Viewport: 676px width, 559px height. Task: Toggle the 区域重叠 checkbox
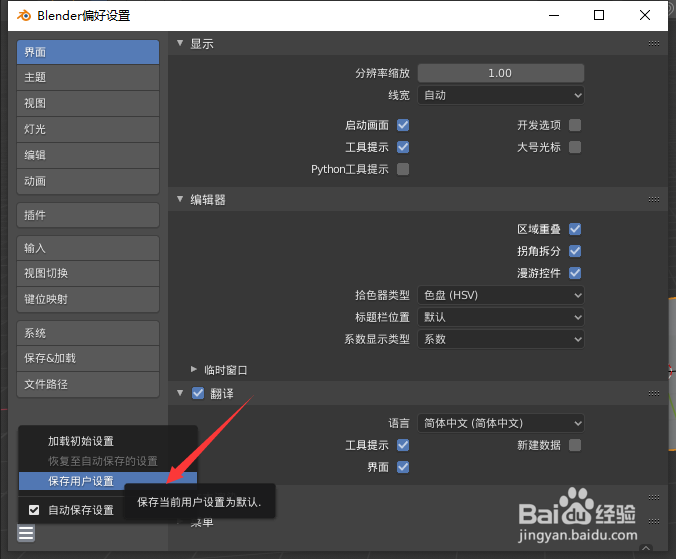click(x=575, y=229)
